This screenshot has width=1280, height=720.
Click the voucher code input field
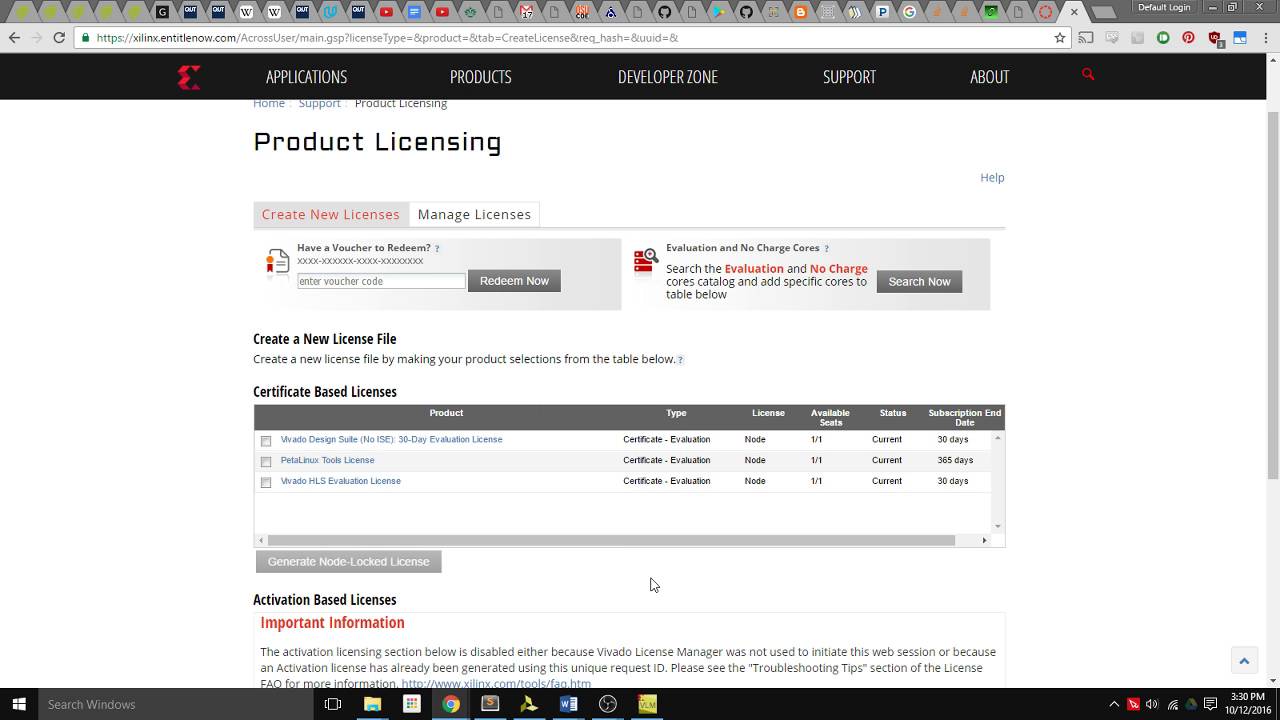tap(381, 281)
